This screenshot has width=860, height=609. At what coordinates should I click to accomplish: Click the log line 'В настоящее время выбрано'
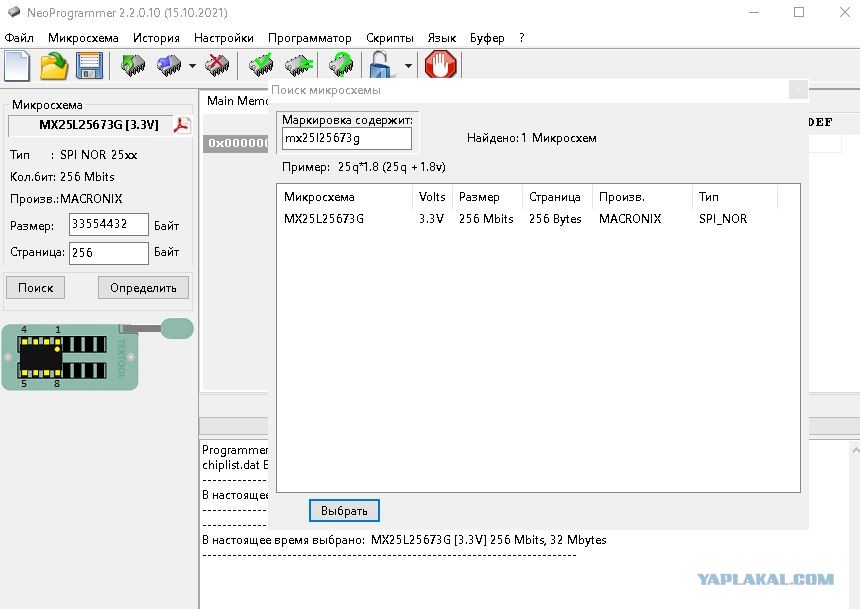click(404, 540)
